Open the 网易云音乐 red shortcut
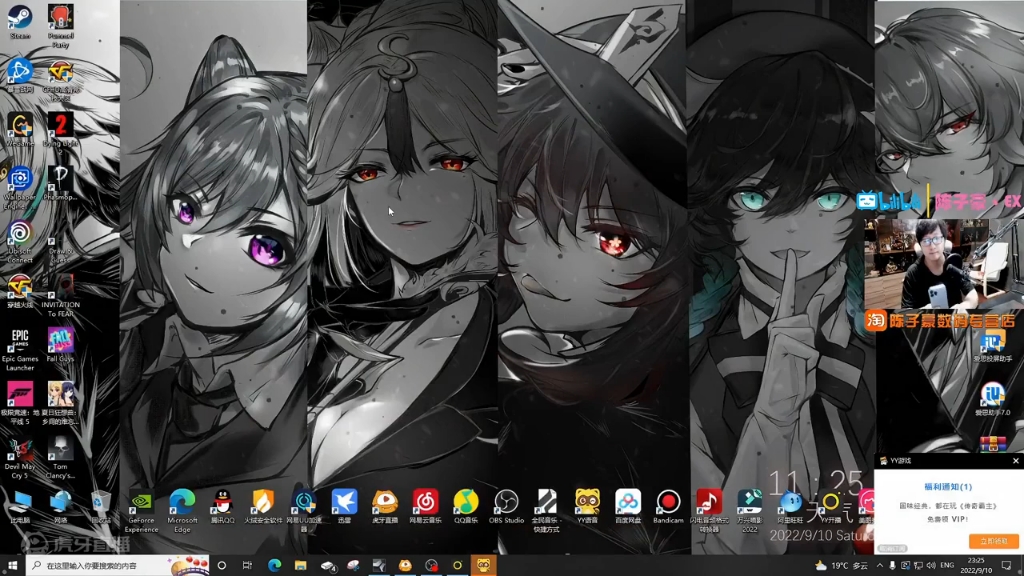This screenshot has height=576, width=1024. click(x=425, y=507)
